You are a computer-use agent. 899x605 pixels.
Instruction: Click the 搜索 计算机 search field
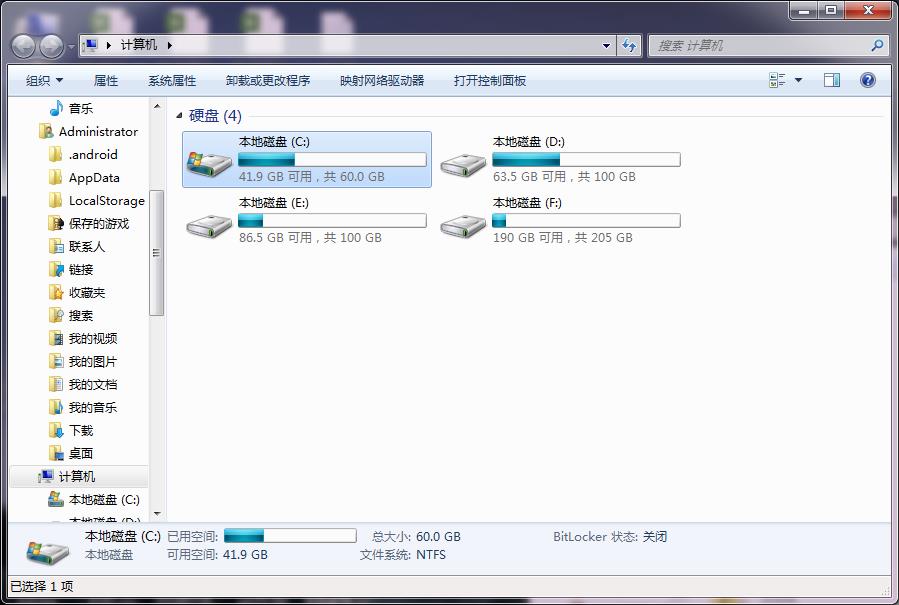[x=760, y=46]
